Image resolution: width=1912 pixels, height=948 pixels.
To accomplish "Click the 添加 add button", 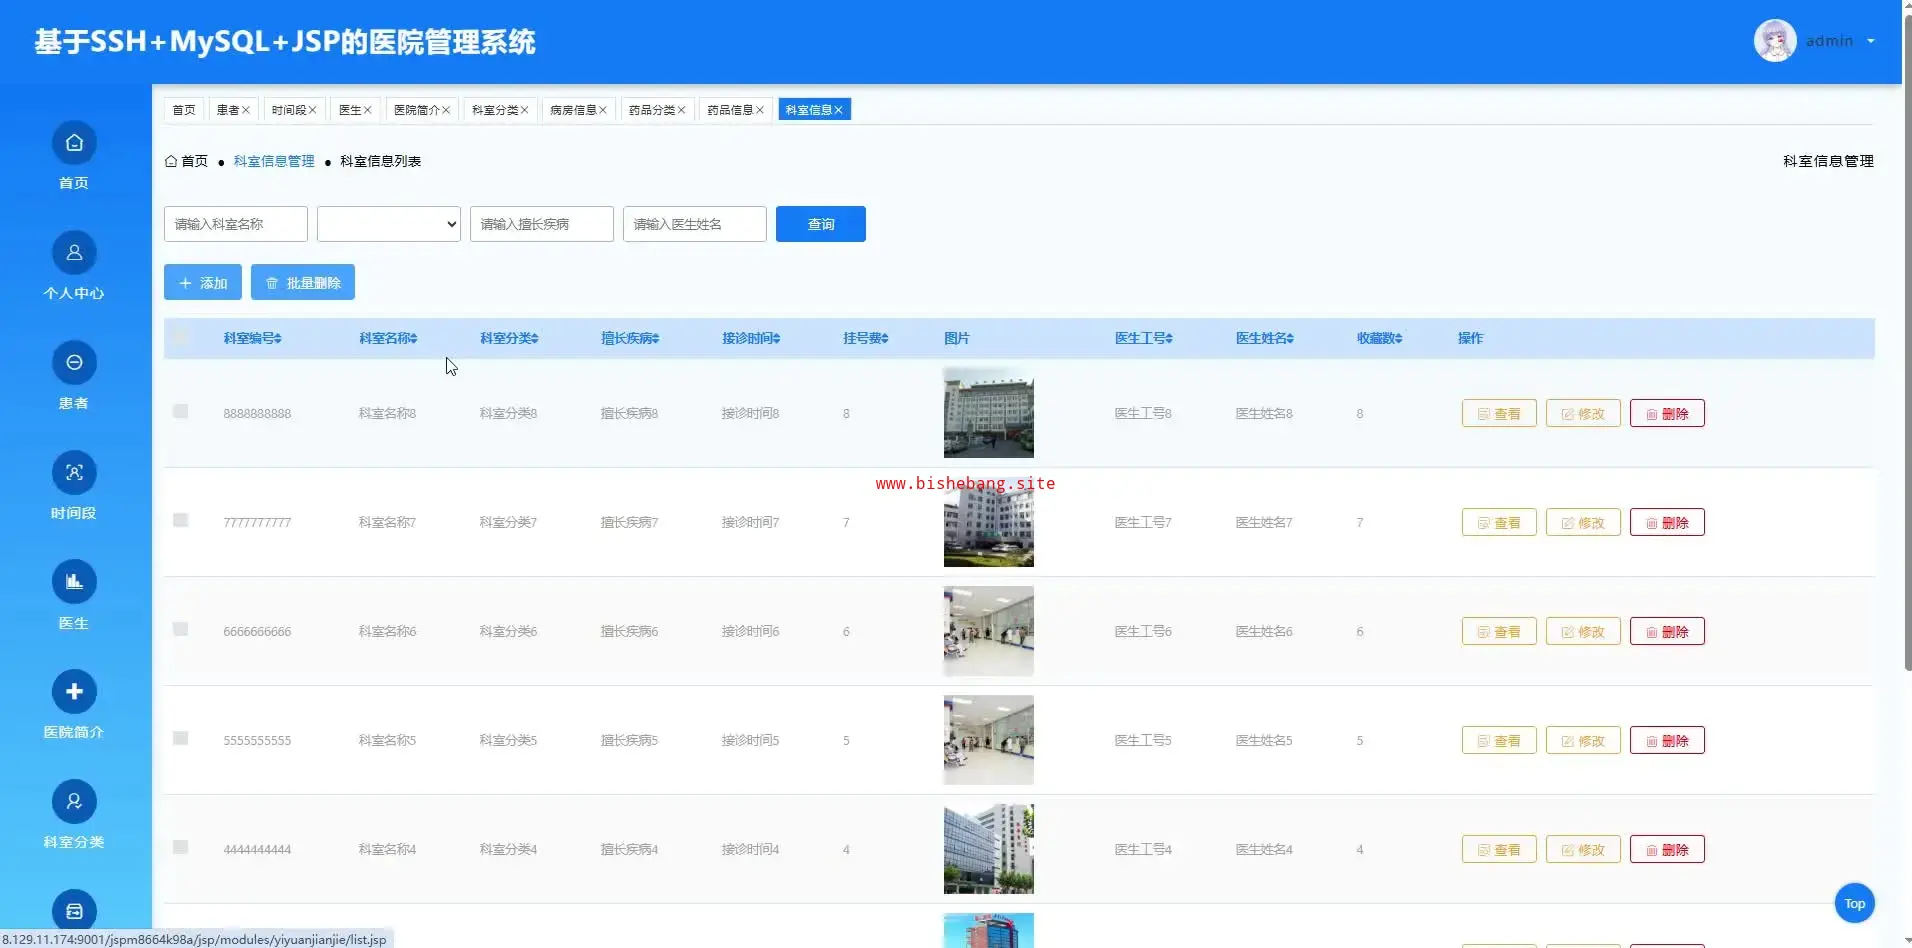I will (x=203, y=283).
